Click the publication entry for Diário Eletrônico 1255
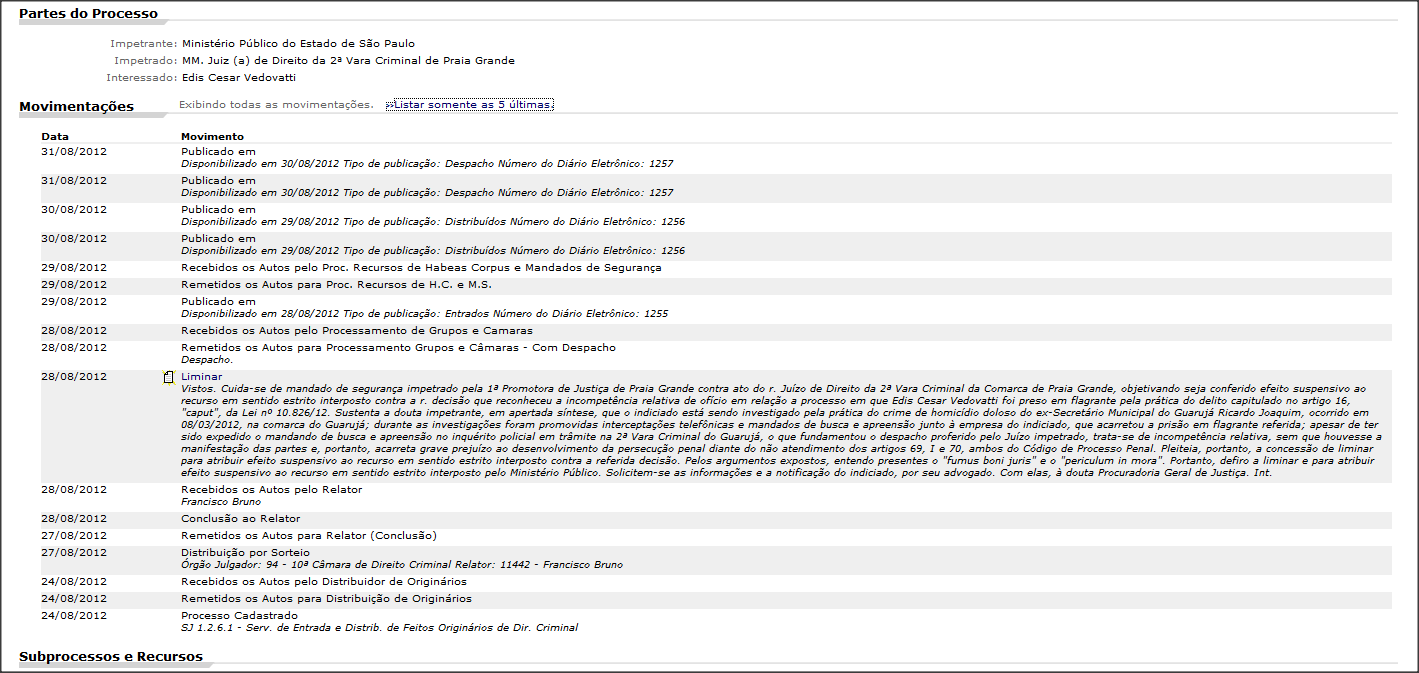1419x673 pixels. point(424,314)
